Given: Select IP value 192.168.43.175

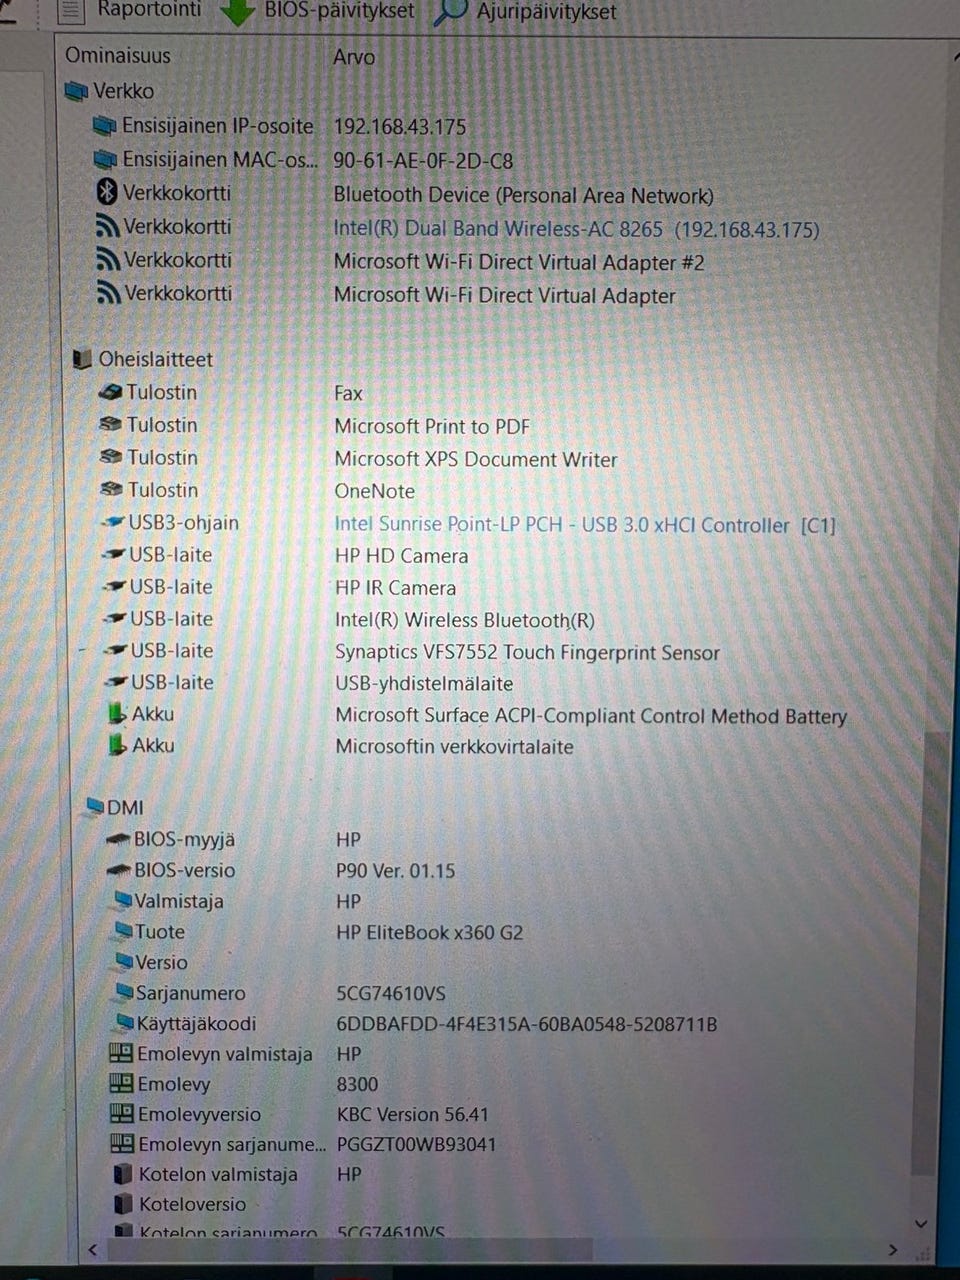Looking at the screenshot, I should (x=400, y=127).
